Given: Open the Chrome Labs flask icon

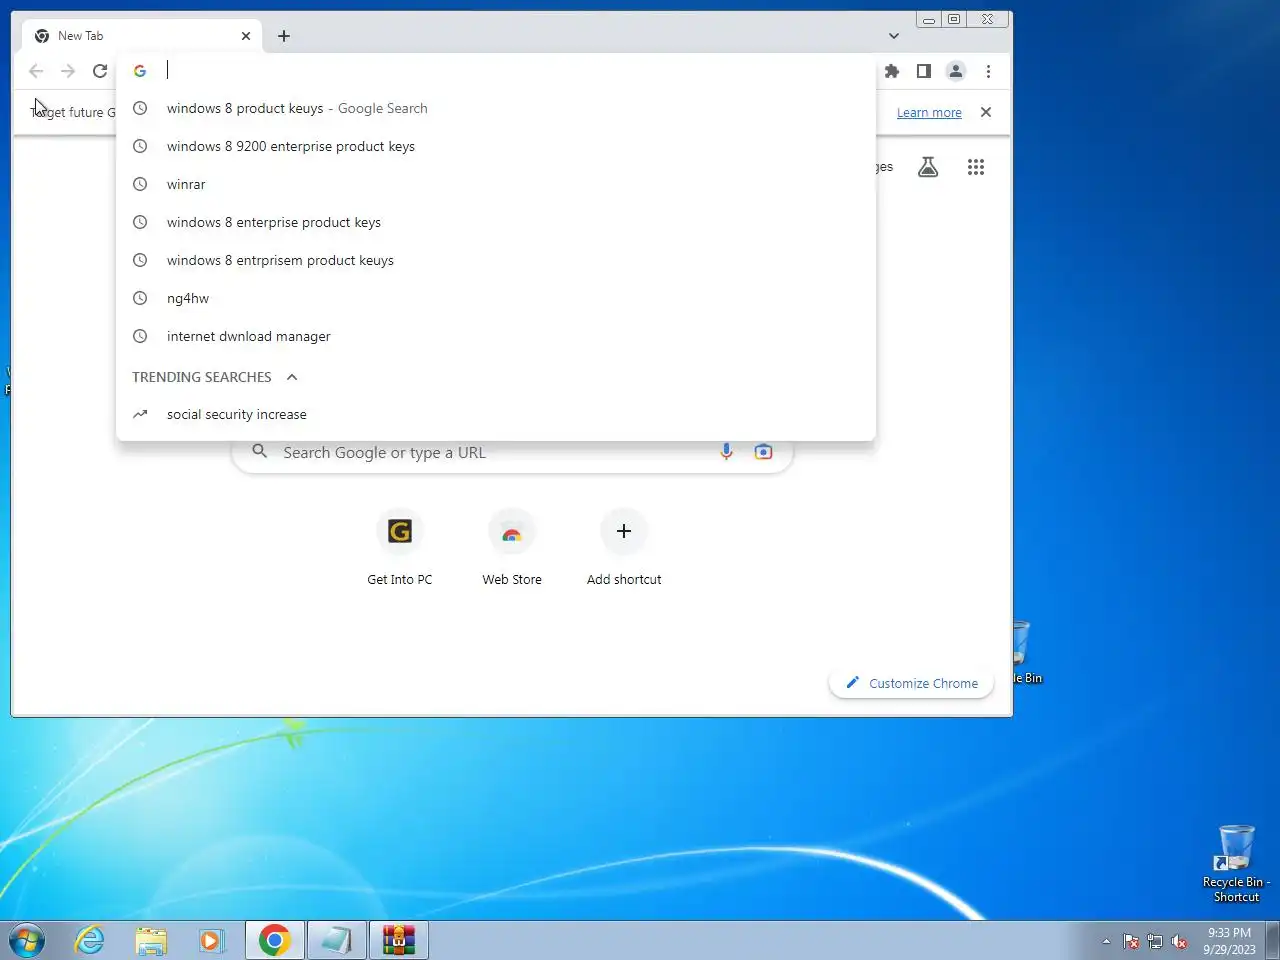Looking at the screenshot, I should [928, 167].
